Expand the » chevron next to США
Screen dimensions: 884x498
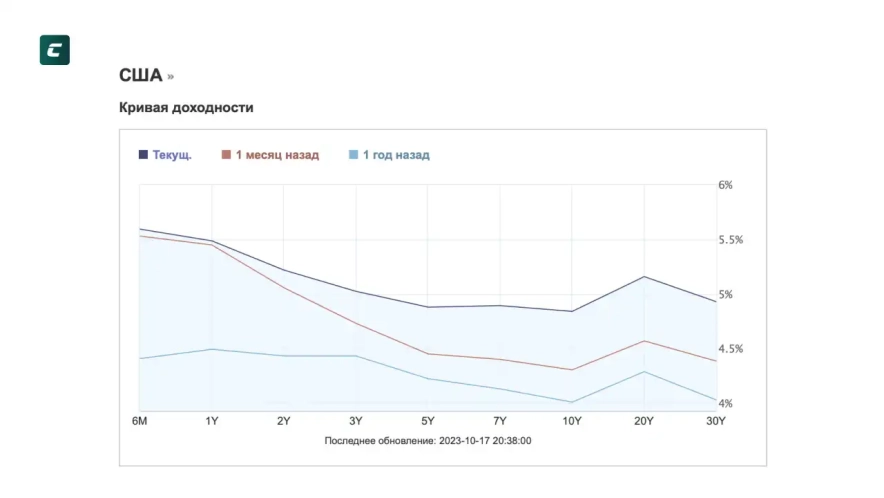tap(171, 77)
